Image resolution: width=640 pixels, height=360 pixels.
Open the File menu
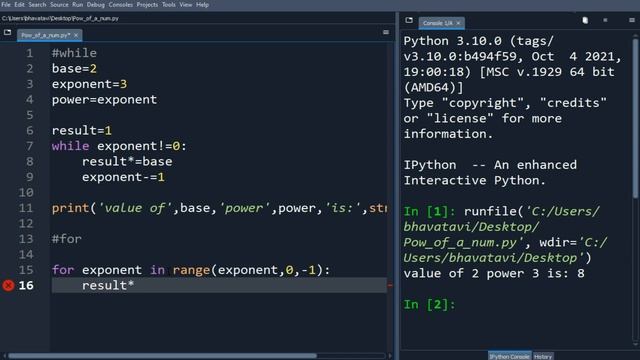coord(6,5)
